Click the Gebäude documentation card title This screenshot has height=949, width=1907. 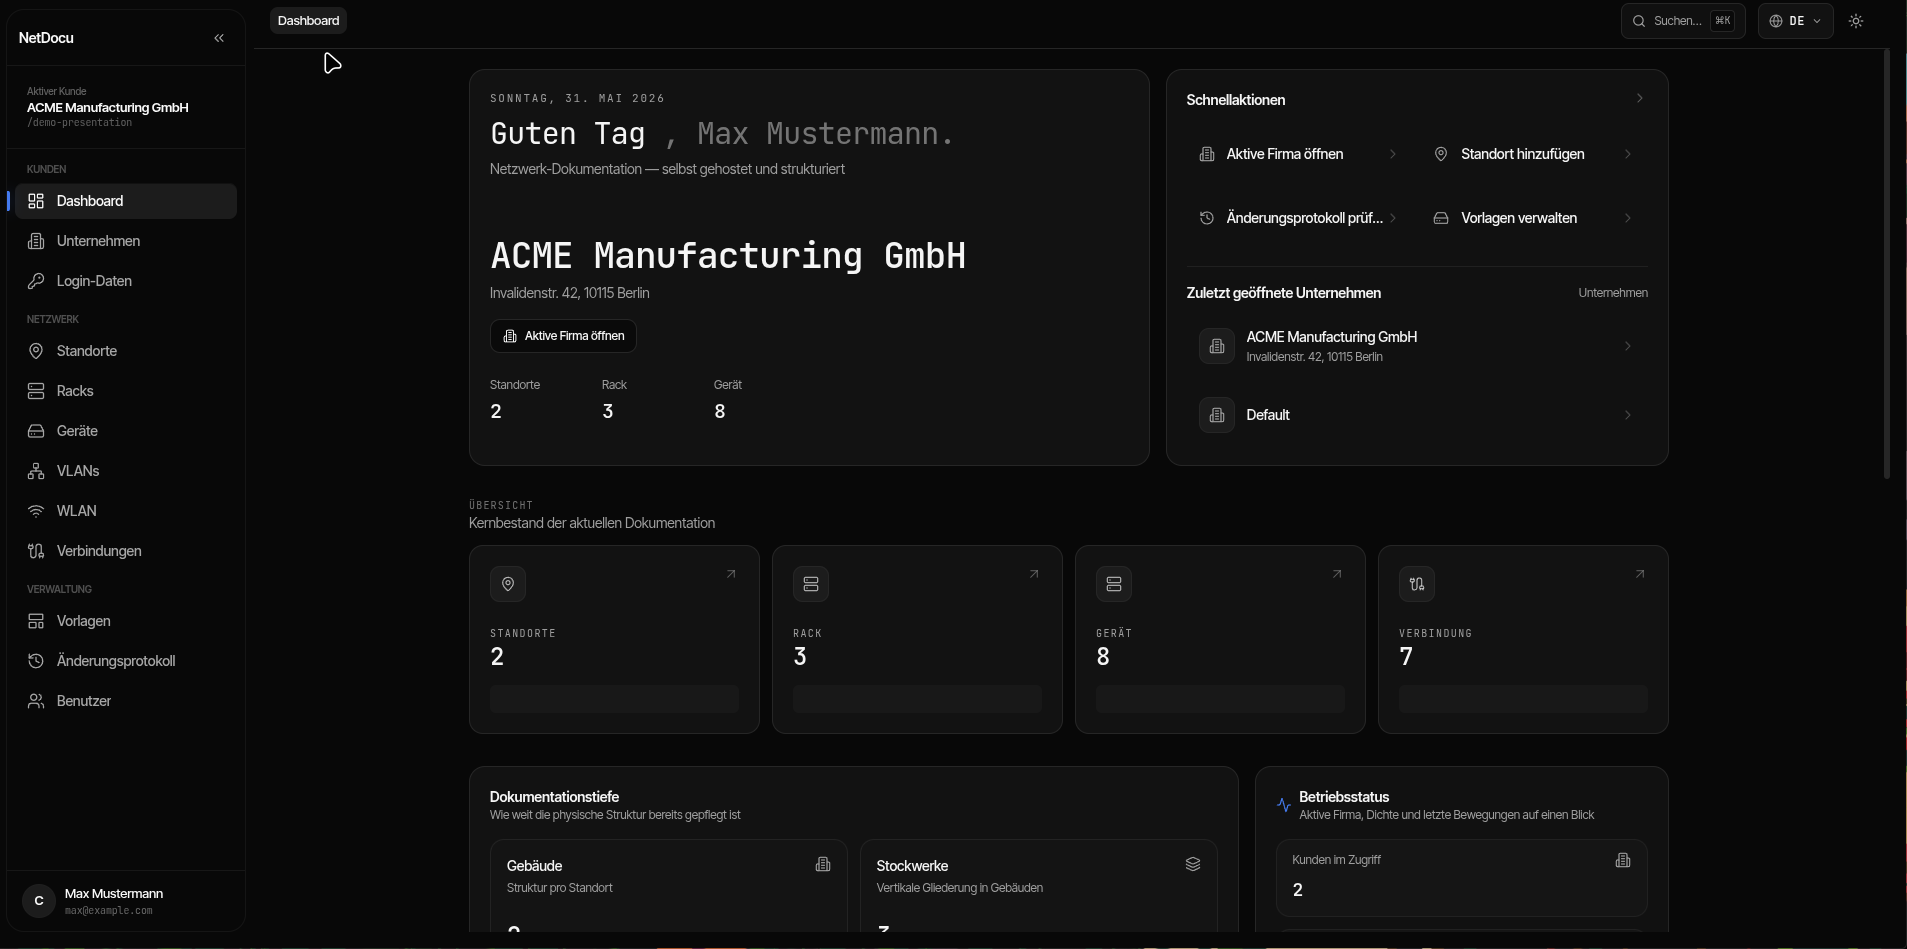[x=534, y=866]
